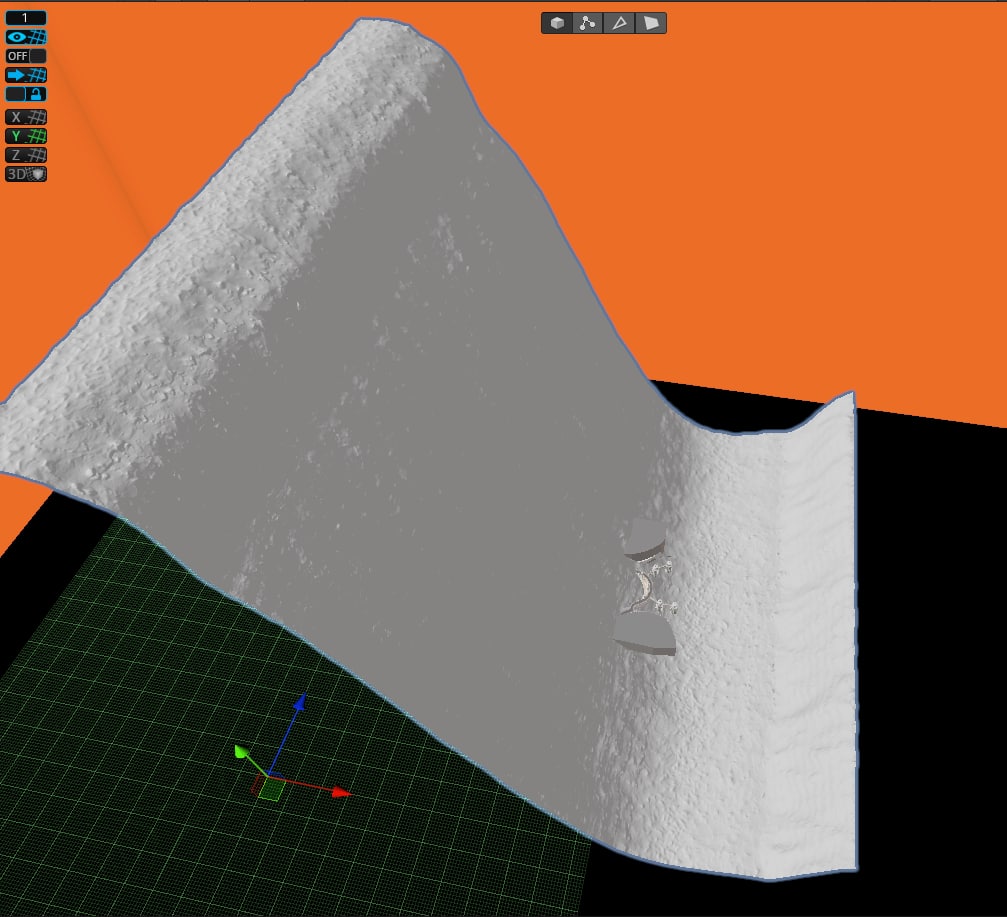
Task: Click the grid size value 1 field
Action: point(26,17)
